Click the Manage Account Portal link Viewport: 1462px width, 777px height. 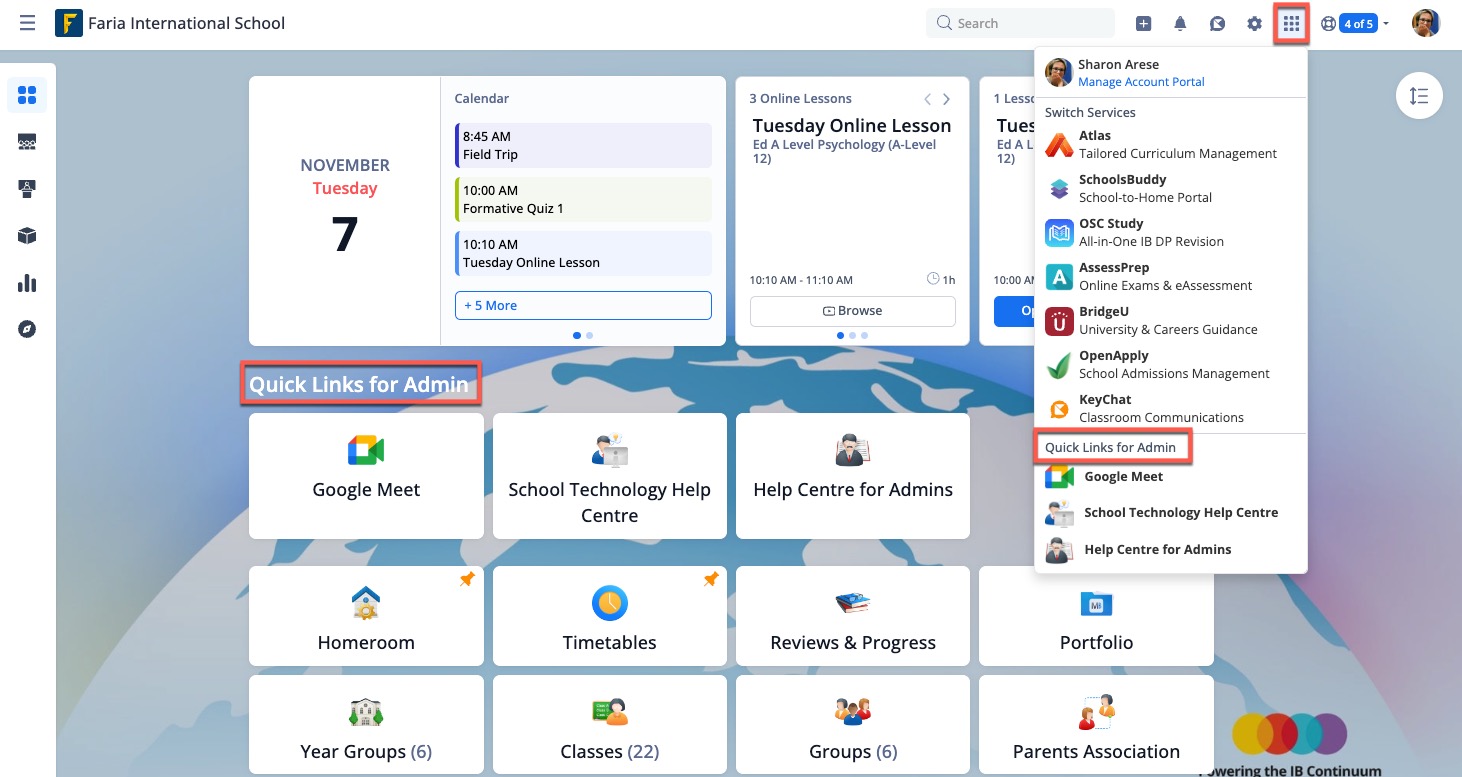coord(1141,82)
